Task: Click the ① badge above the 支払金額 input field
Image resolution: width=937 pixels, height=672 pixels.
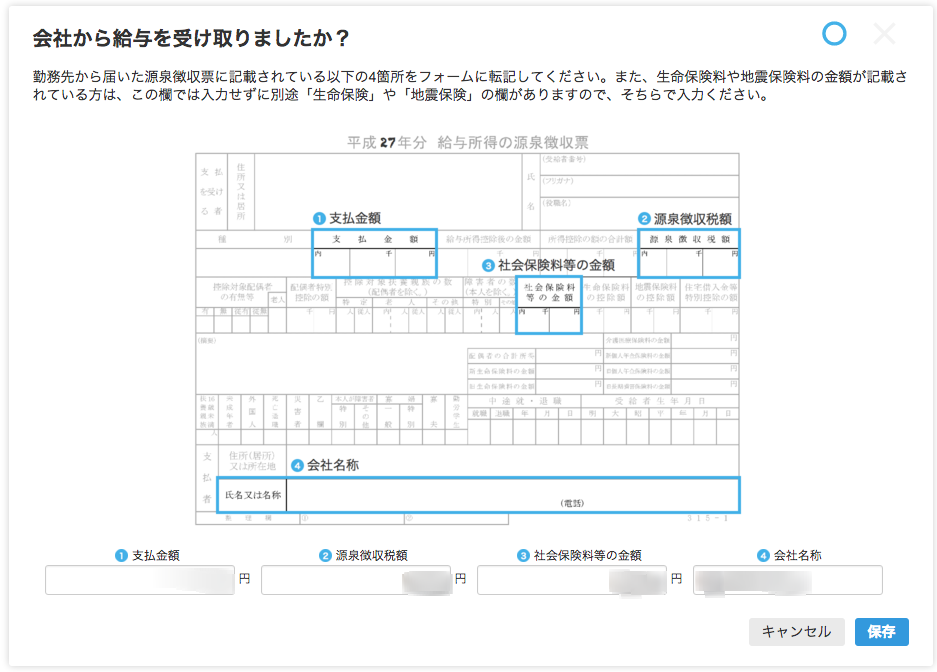Action: pos(120,555)
